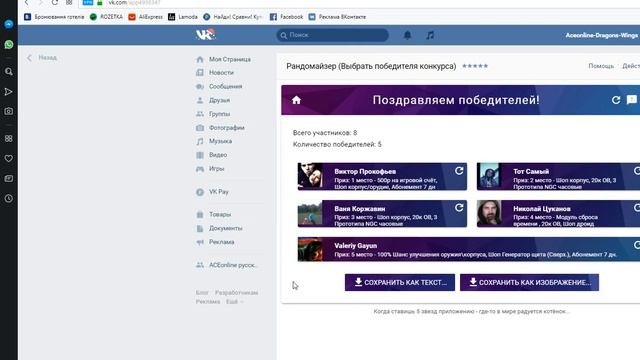Click the home icon in Randomizer banner
The image size is (640, 360).
click(296, 100)
